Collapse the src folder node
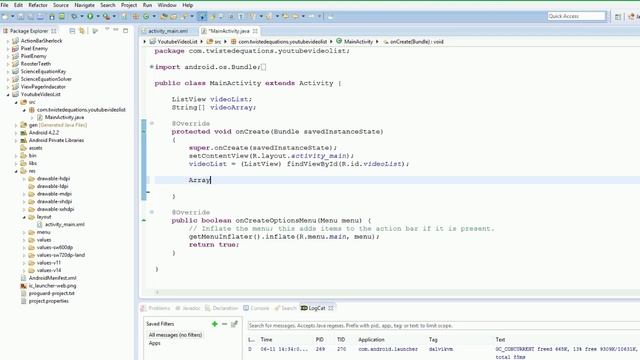 (16, 102)
